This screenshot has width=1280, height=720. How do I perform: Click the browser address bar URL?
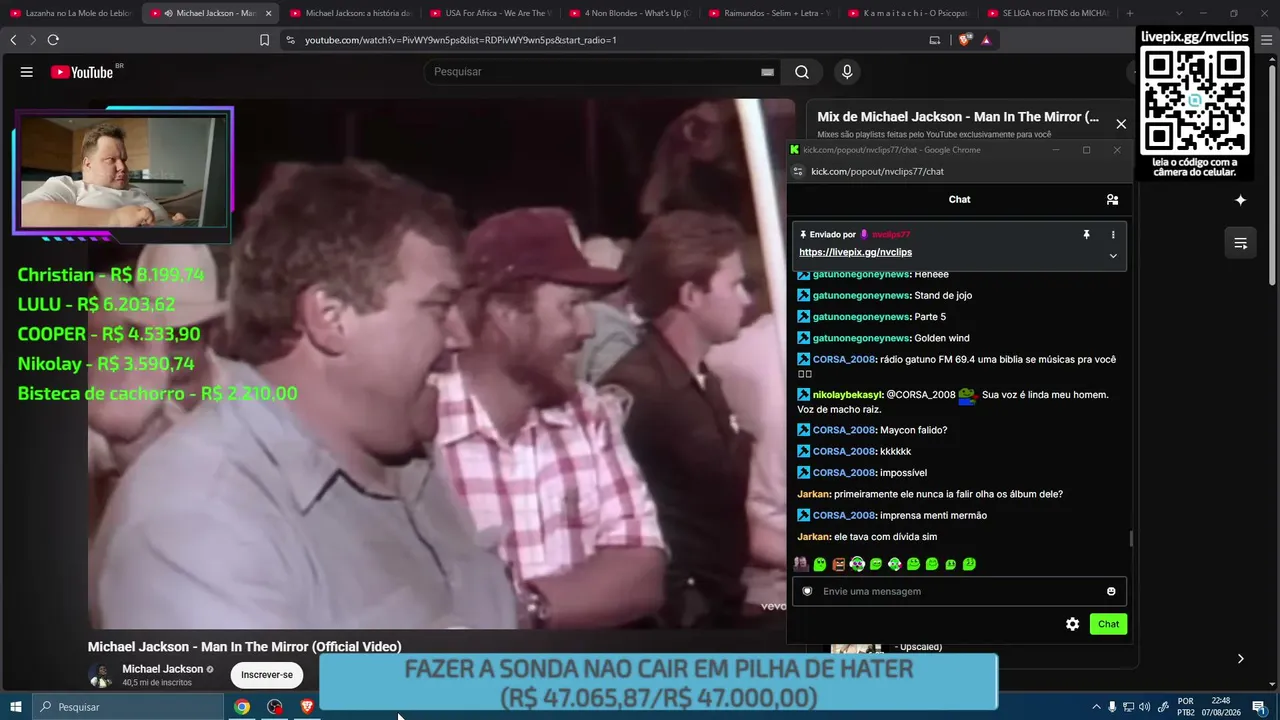point(460,40)
